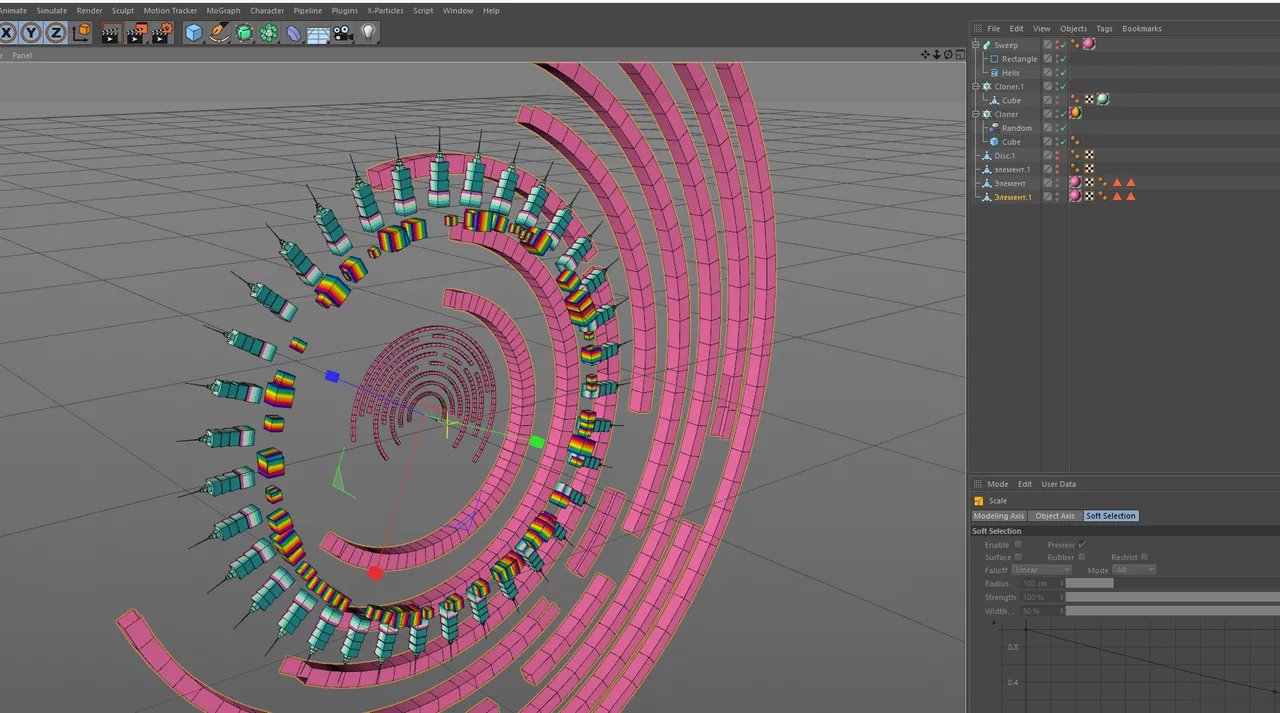The image size is (1280, 713).
Task: Collapse the Cloner object tree
Action: point(976,114)
